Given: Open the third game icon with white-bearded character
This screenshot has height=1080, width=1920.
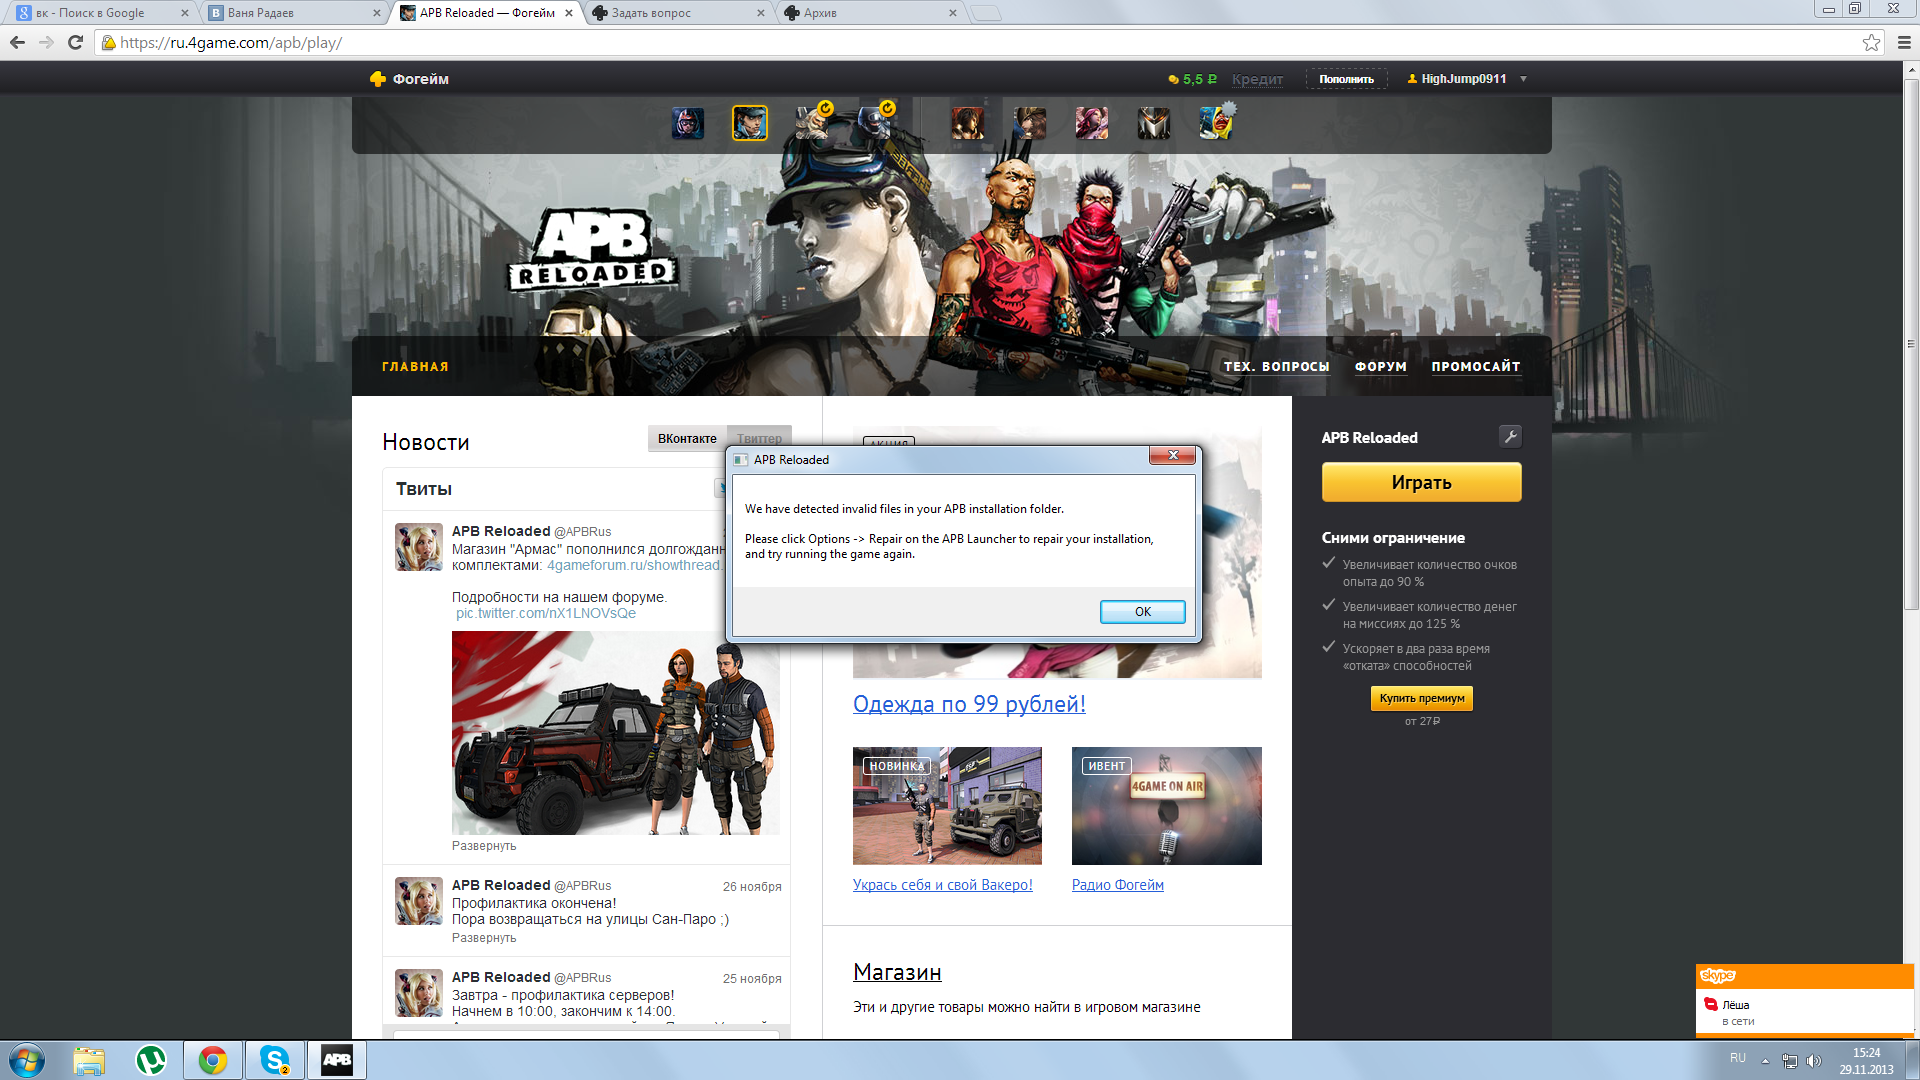Looking at the screenshot, I should pos(812,123).
